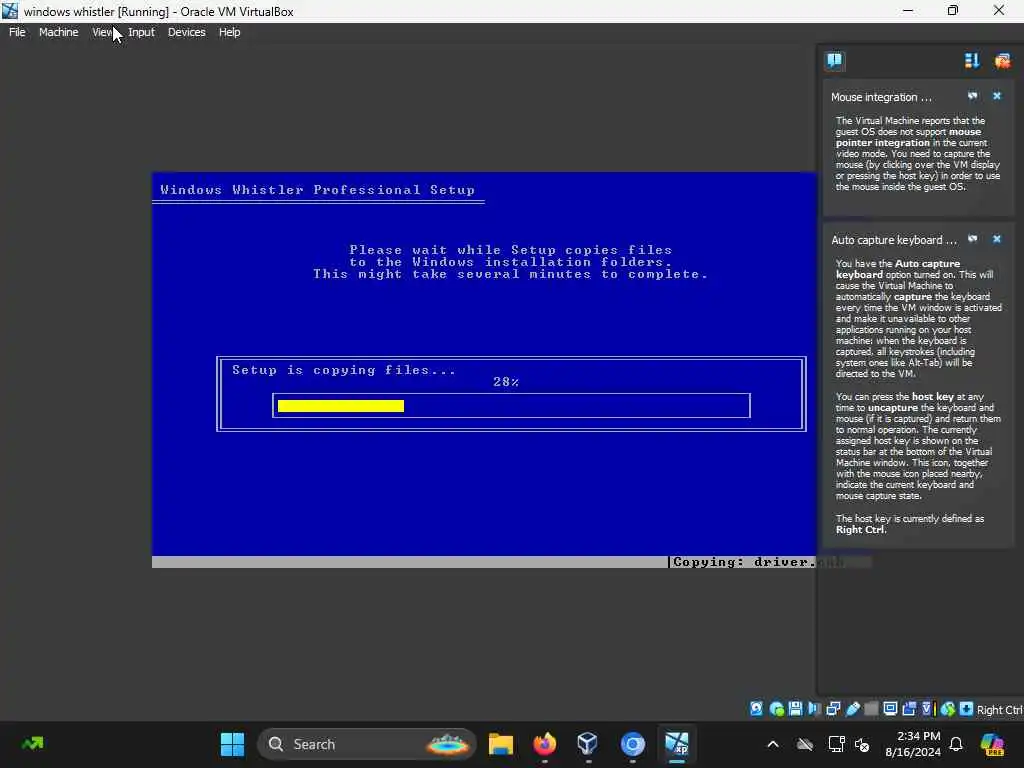The width and height of the screenshot is (1024, 768).
Task: Click the 'Copying: driver' status text
Action: click(744, 562)
